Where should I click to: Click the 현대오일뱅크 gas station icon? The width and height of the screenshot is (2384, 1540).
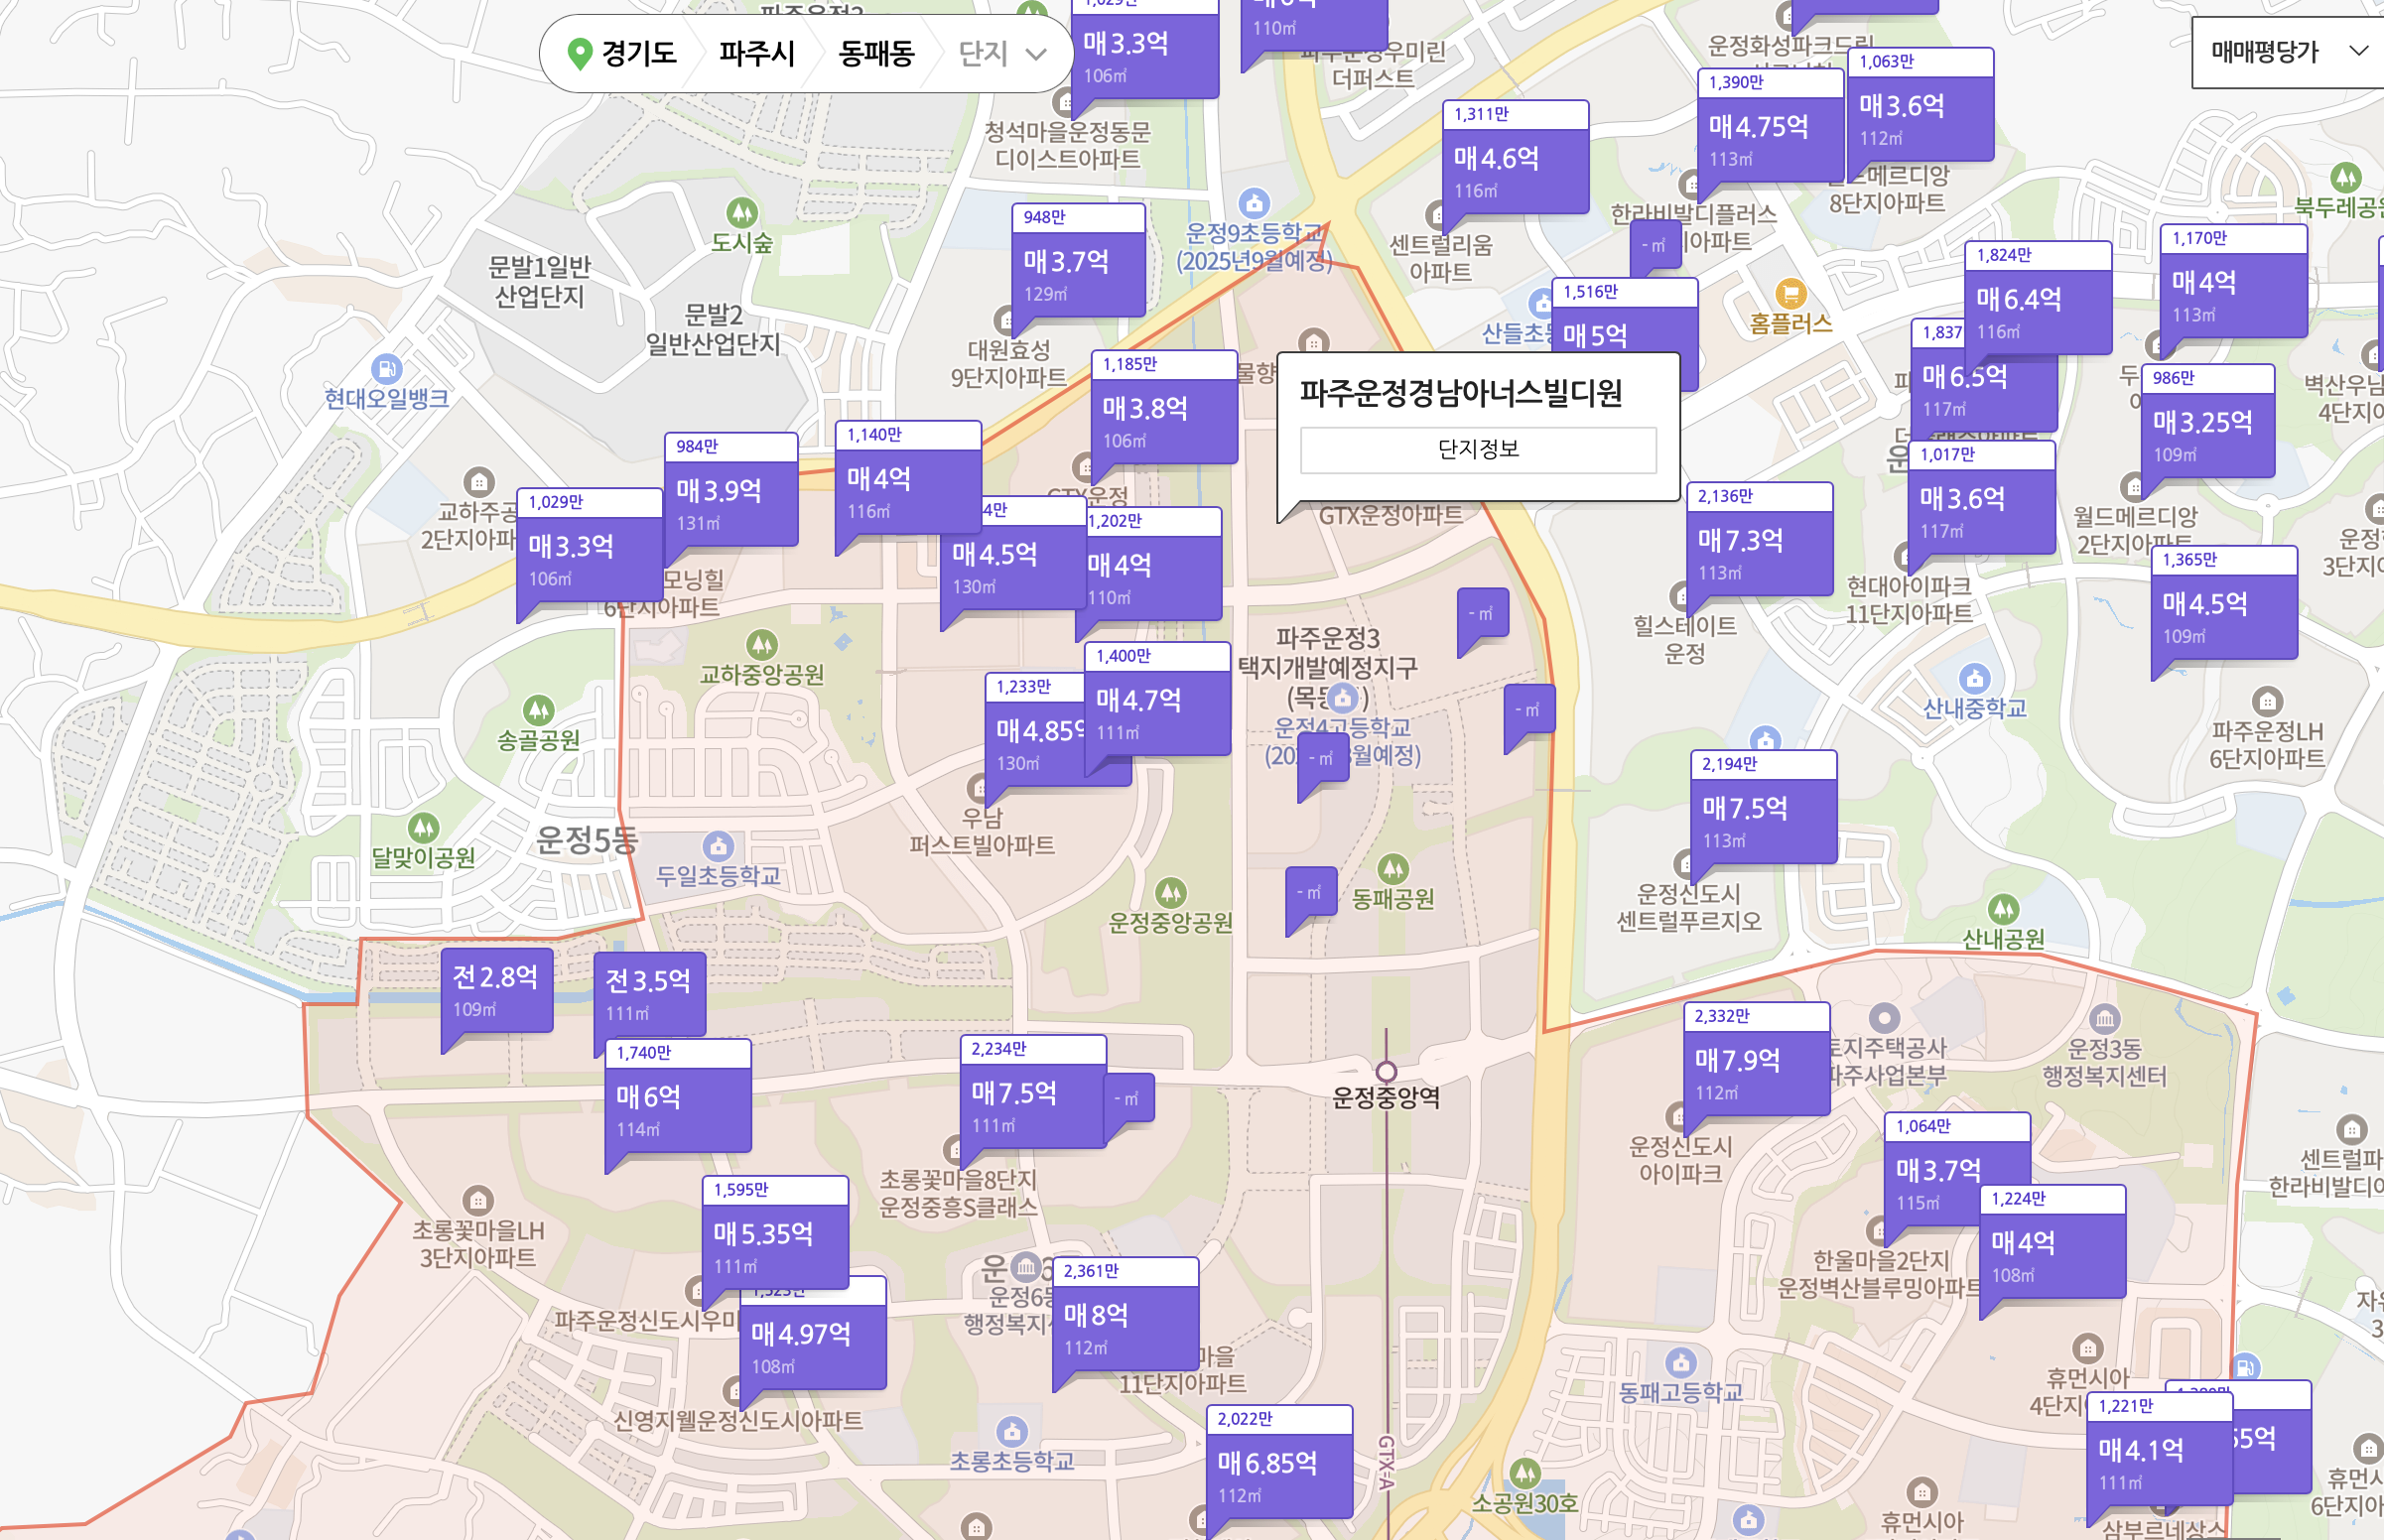click(386, 369)
